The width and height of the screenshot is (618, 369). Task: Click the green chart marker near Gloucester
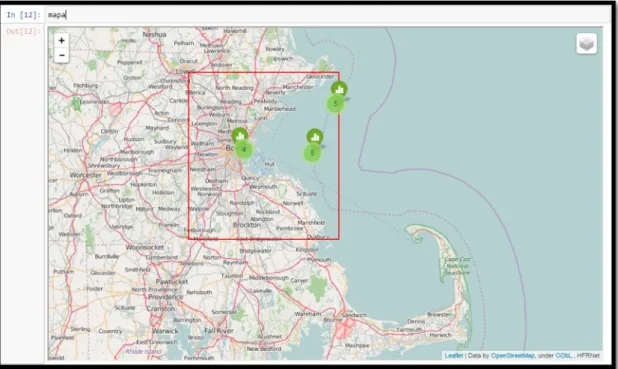coord(339,89)
